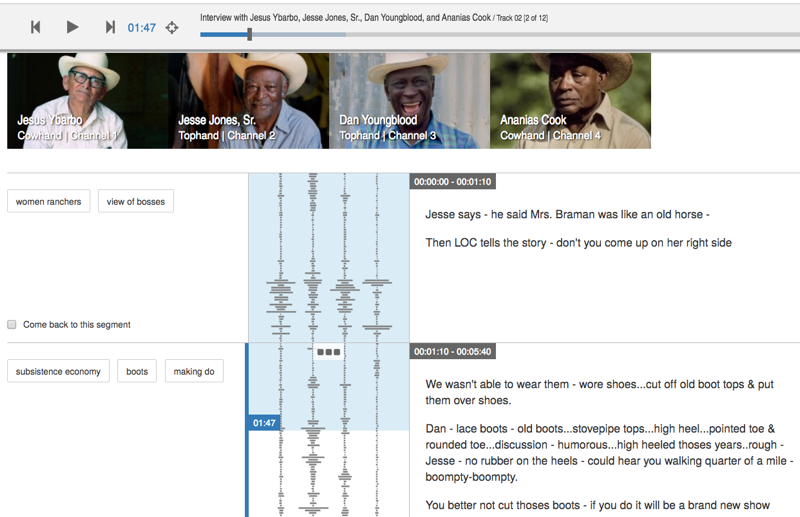Image resolution: width=800 pixels, height=517 pixels.
Task: Click the 00:00:00 - 00:01:10 timestamp label
Action: tap(452, 182)
